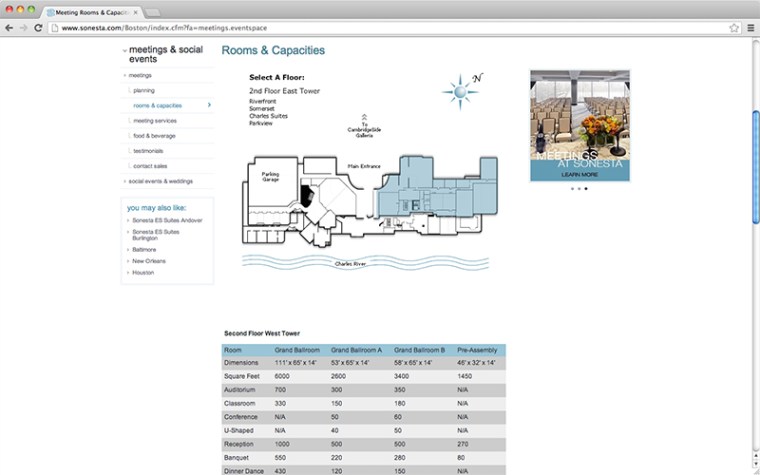Click the Parking Garage on the floor plan
760x475 pixels.
tap(270, 177)
